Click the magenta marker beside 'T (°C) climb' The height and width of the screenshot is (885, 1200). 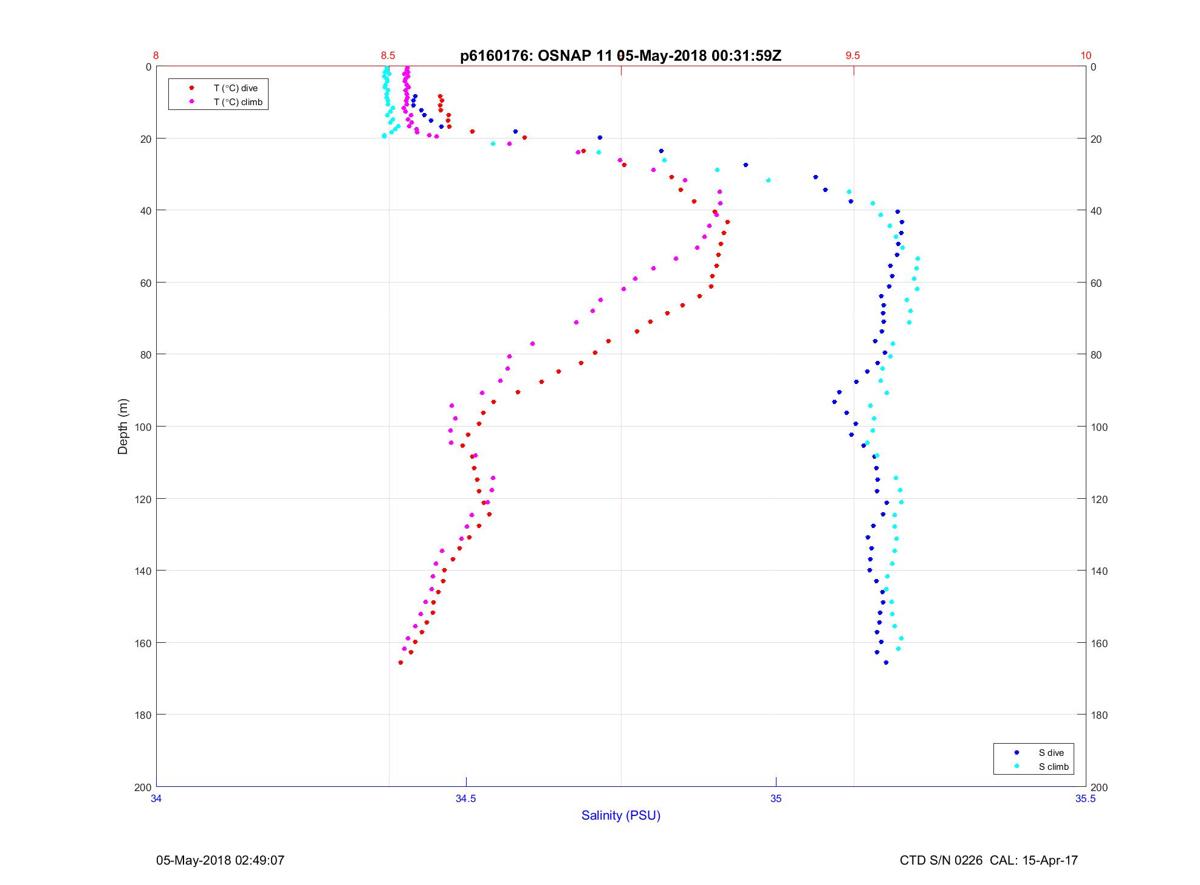(x=192, y=102)
